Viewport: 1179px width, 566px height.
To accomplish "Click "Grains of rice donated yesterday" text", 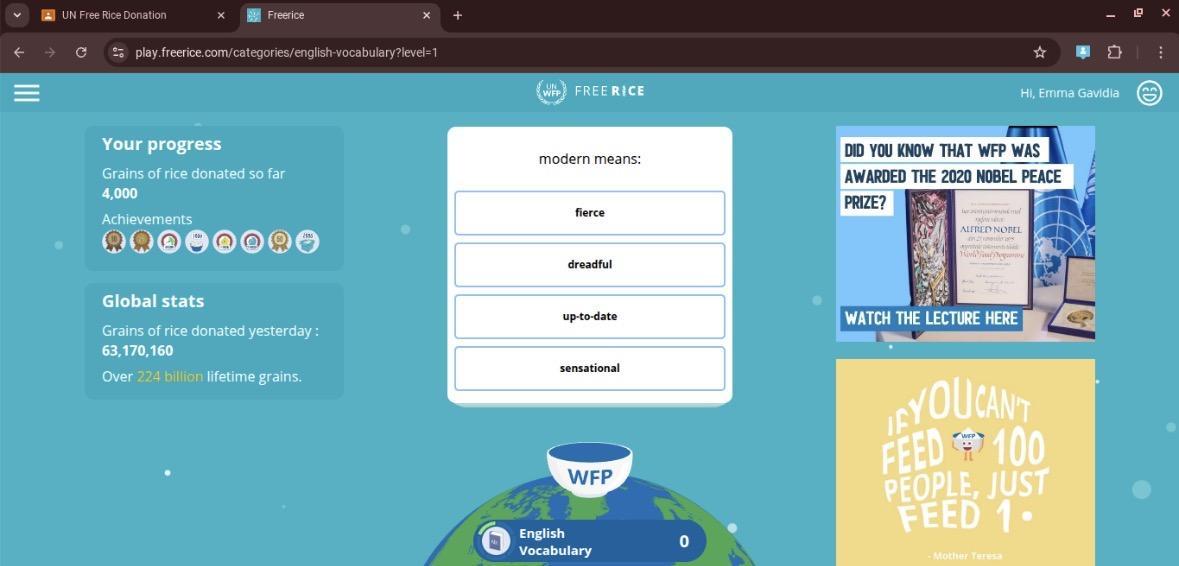I will tap(211, 331).
